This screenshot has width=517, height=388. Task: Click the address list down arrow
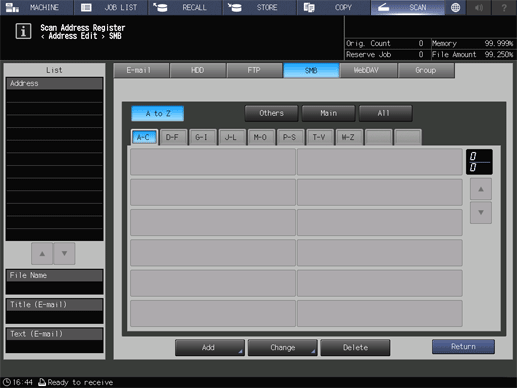64,254
